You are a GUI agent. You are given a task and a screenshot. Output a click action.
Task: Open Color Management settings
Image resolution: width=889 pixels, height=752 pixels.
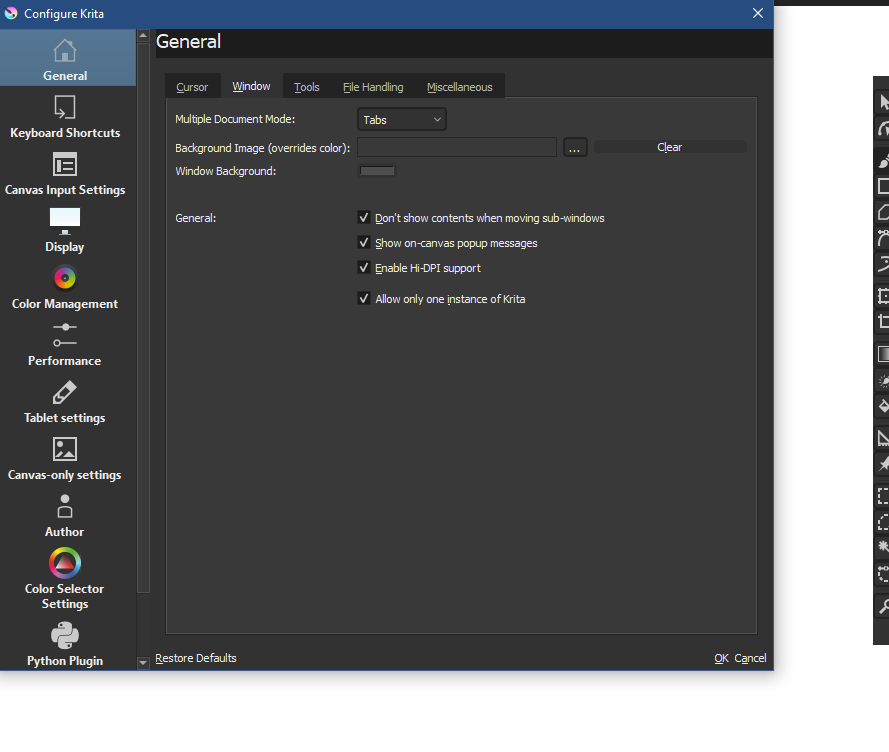point(65,288)
